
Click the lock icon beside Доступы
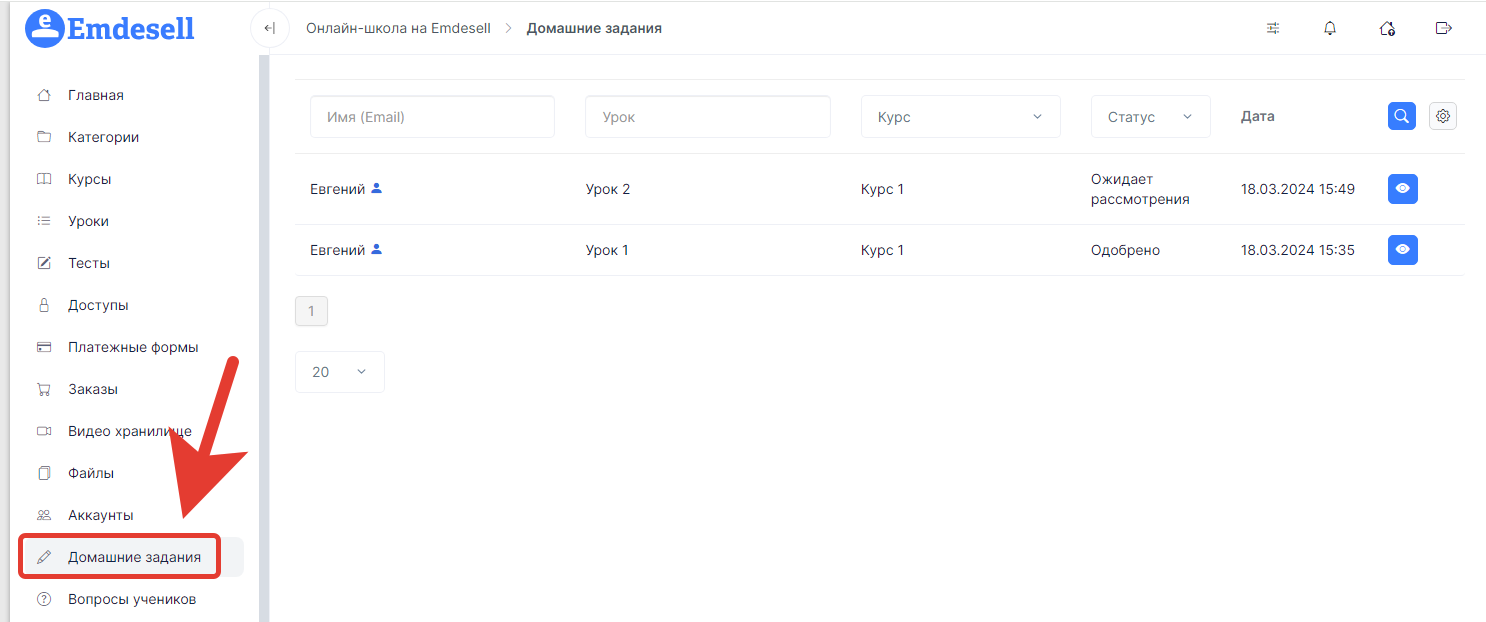(x=44, y=305)
